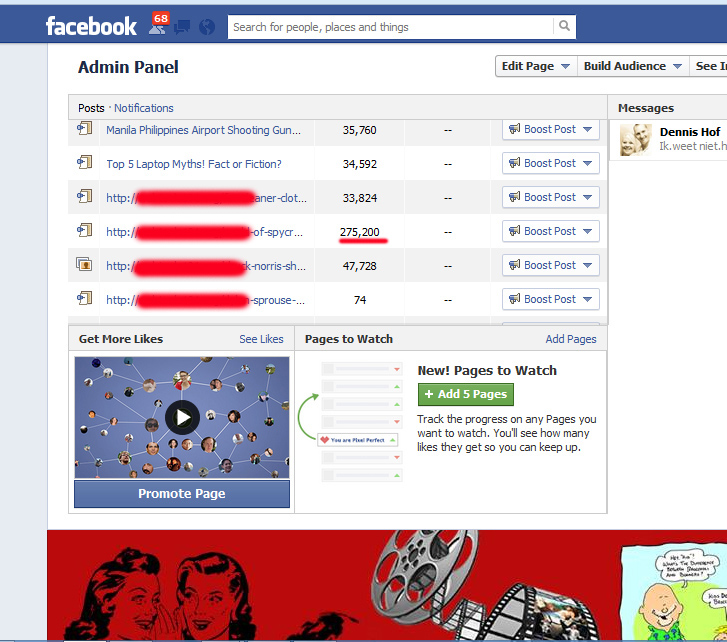Image resolution: width=727 pixels, height=642 pixels.
Task: Click the 275,200 reach value
Action: tap(360, 232)
